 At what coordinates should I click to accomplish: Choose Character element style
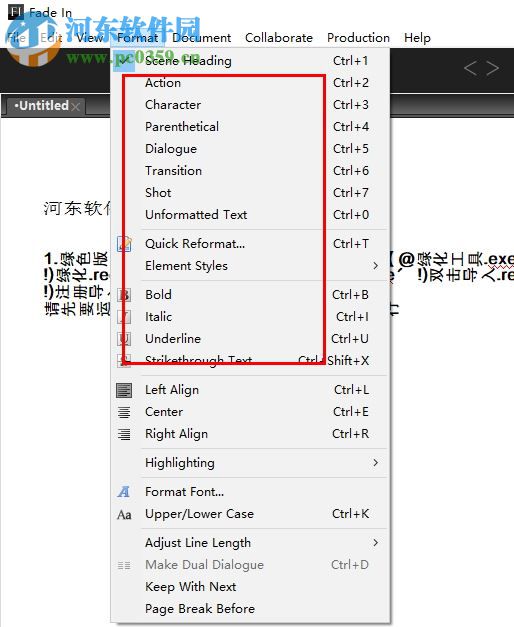[x=250, y=105]
